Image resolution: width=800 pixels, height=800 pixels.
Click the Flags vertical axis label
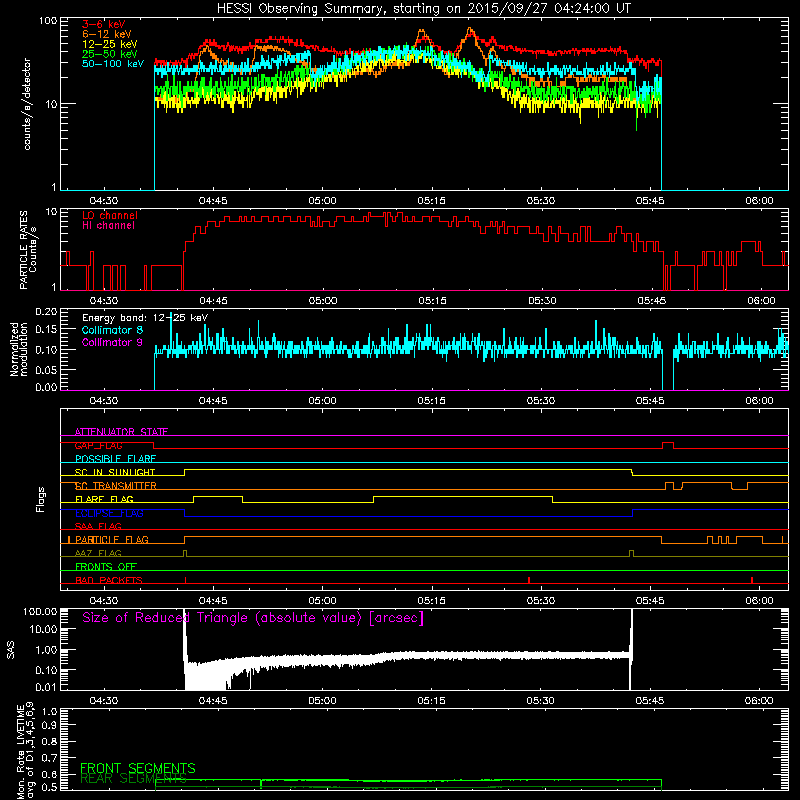coord(40,499)
